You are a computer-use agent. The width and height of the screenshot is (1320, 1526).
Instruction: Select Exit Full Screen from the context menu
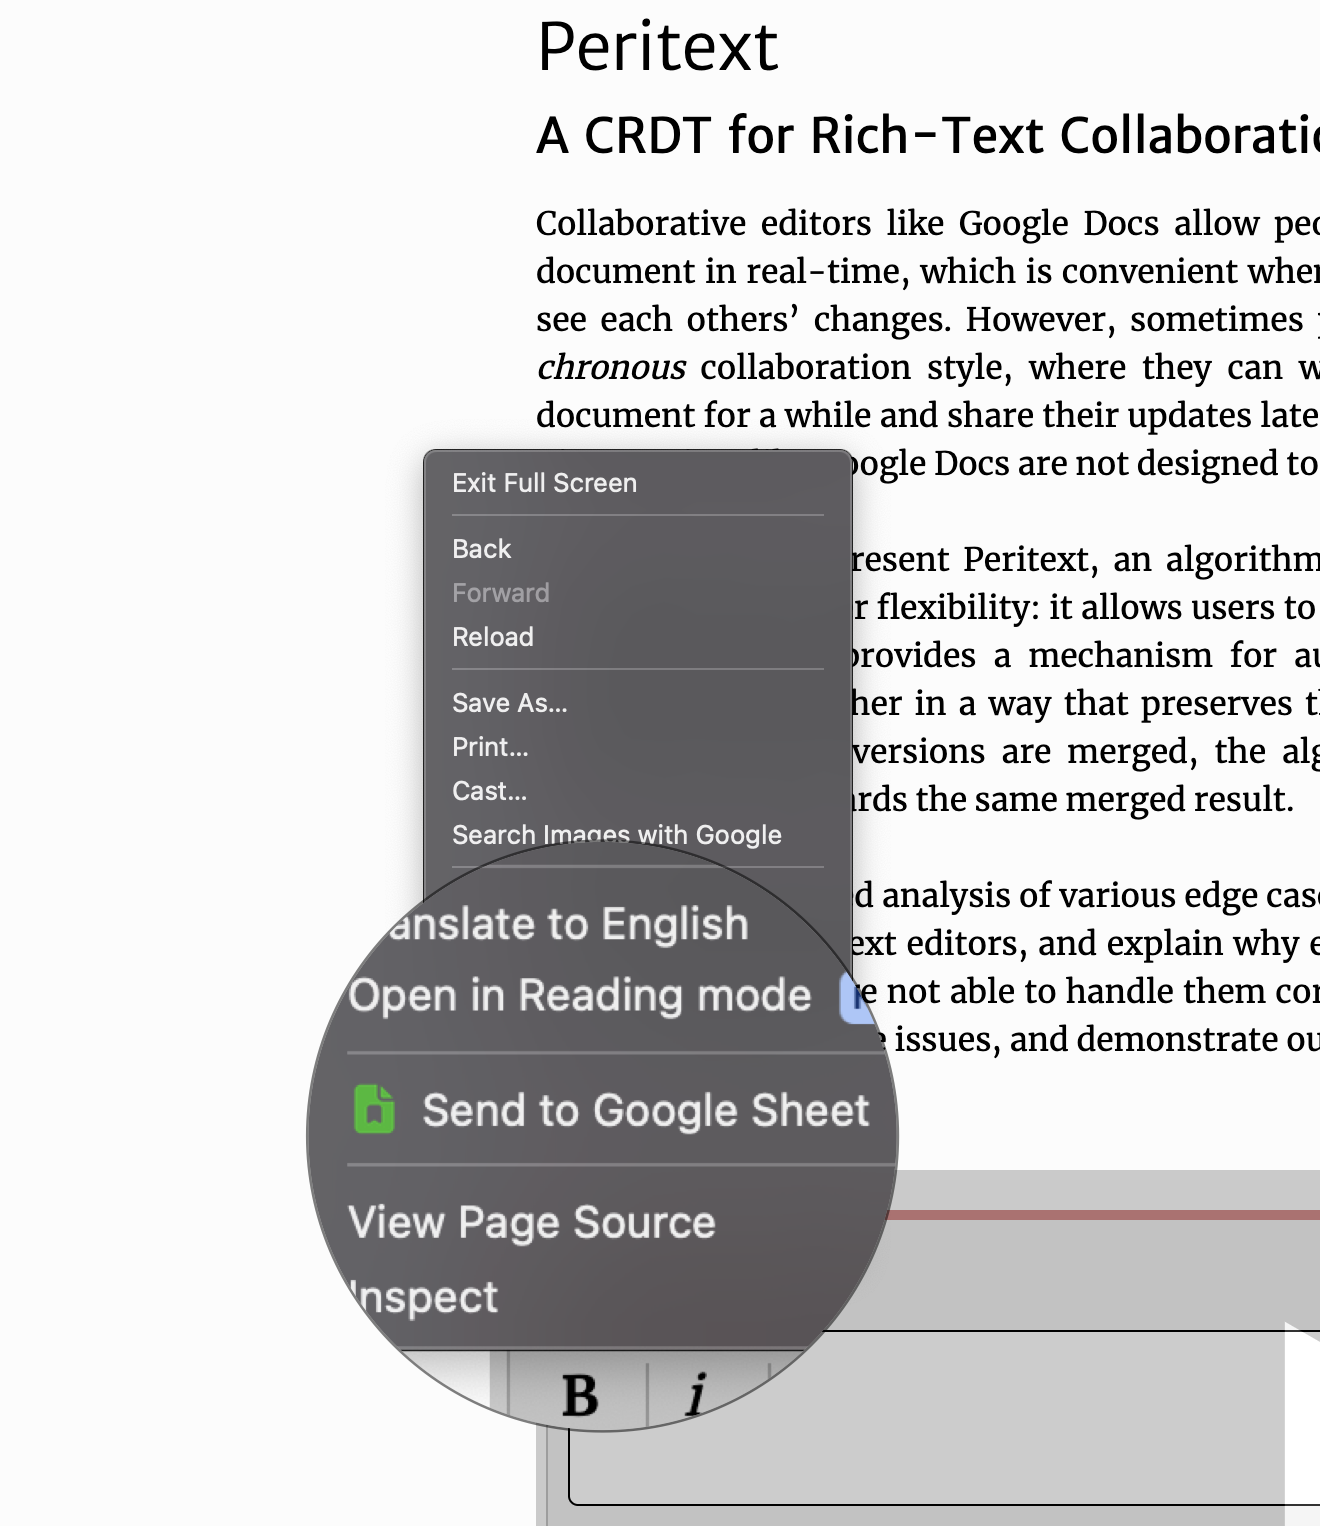pos(545,483)
